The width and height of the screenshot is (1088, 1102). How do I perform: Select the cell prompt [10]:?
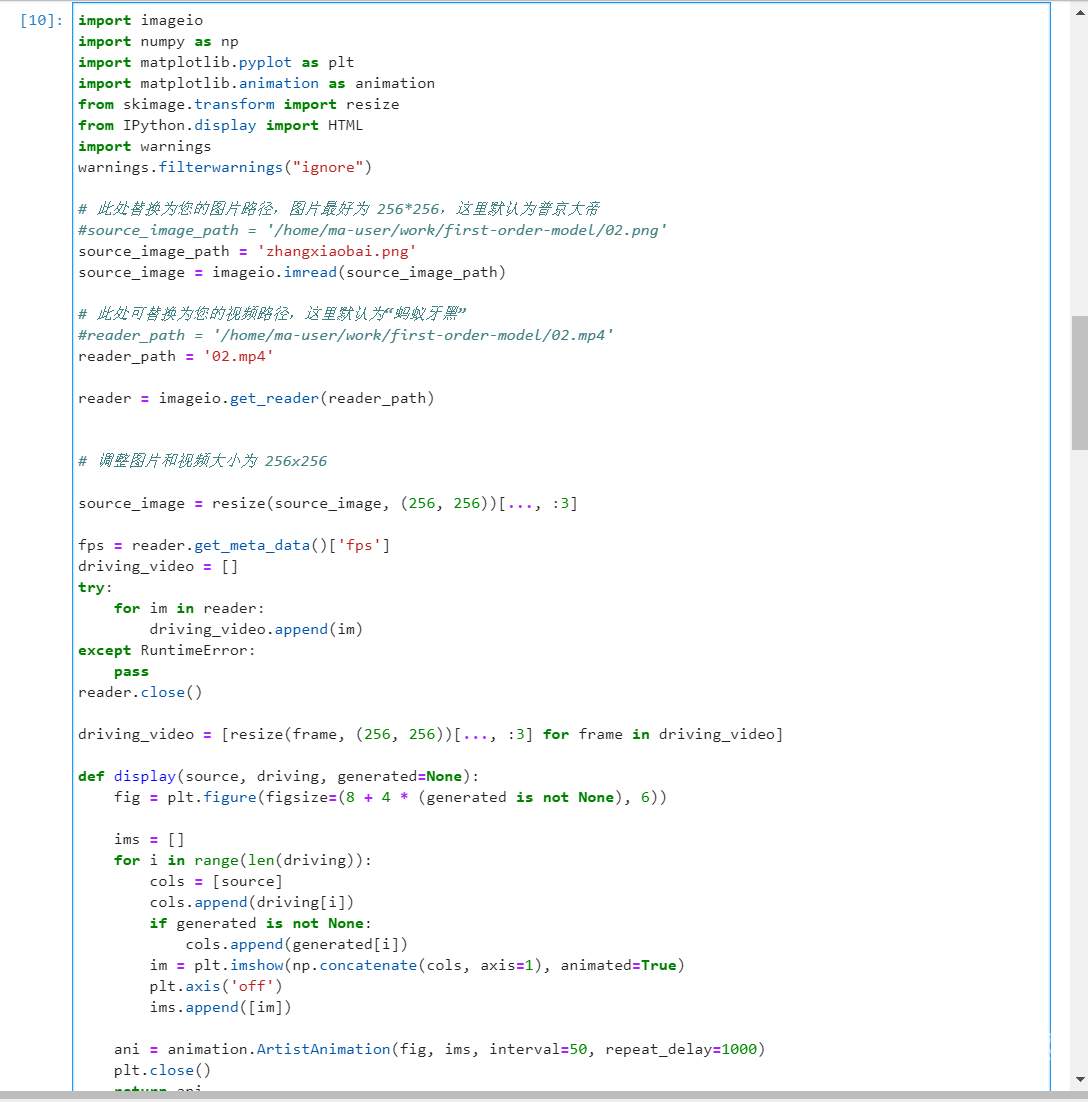41,20
